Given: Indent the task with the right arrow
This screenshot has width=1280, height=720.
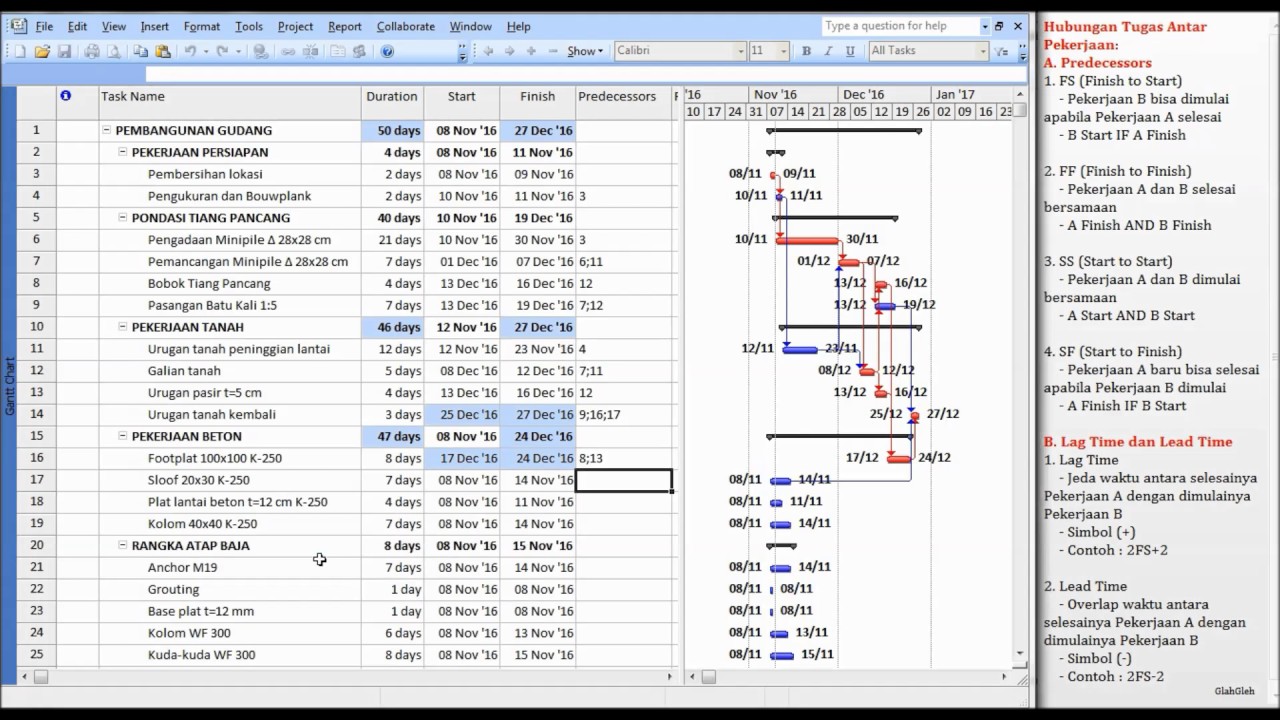Looking at the screenshot, I should pyautogui.click(x=509, y=51).
